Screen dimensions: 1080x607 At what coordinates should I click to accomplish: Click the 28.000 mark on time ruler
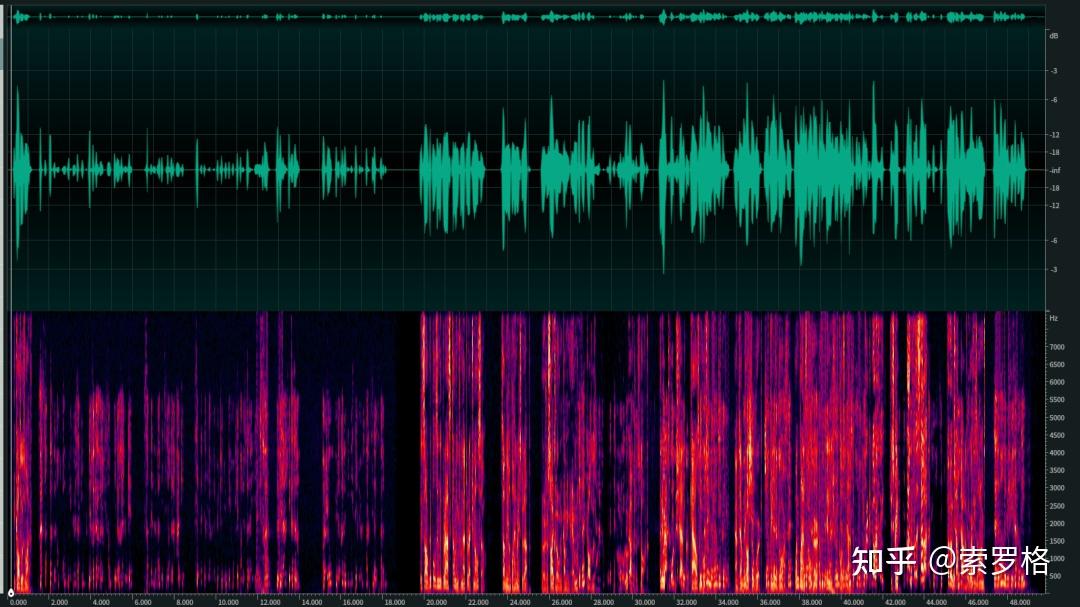pos(603,602)
